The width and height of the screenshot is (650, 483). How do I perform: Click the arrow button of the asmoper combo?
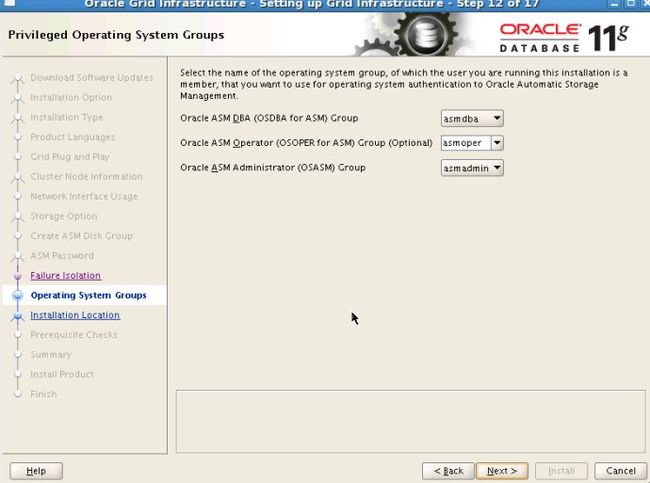(497, 143)
